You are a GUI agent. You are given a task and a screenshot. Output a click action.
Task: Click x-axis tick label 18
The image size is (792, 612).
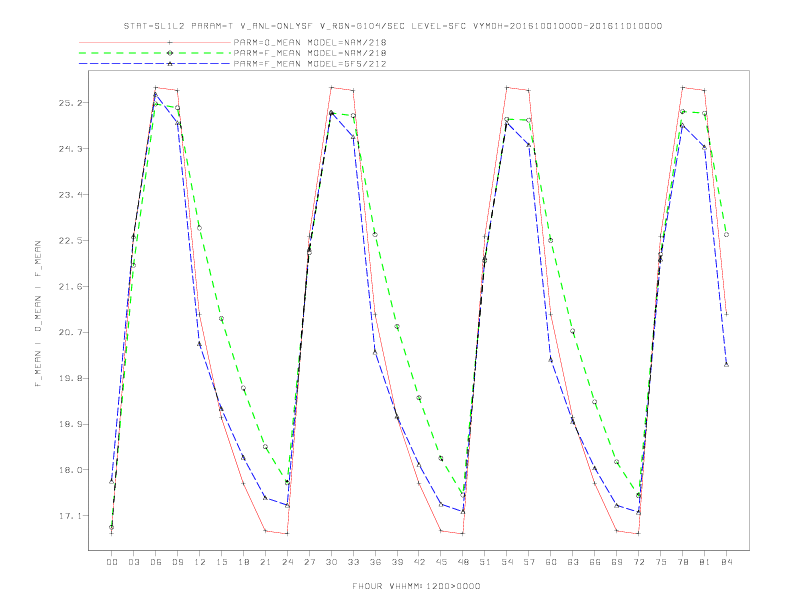[243, 562]
